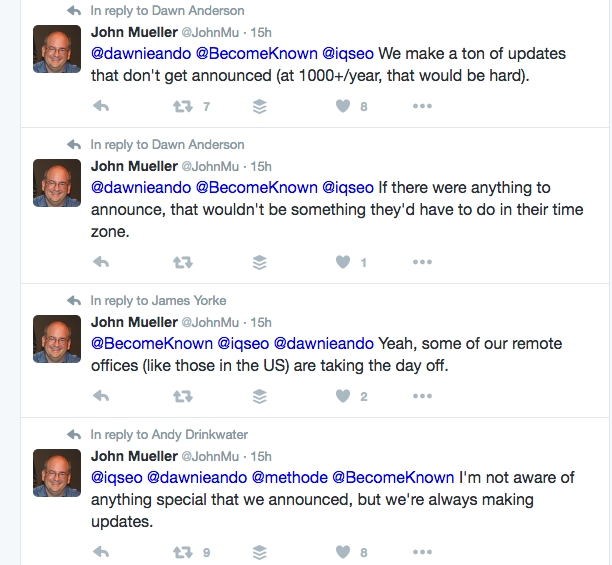Open 'In reply to James Yorke' link
The image size is (612, 565).
pos(158,300)
